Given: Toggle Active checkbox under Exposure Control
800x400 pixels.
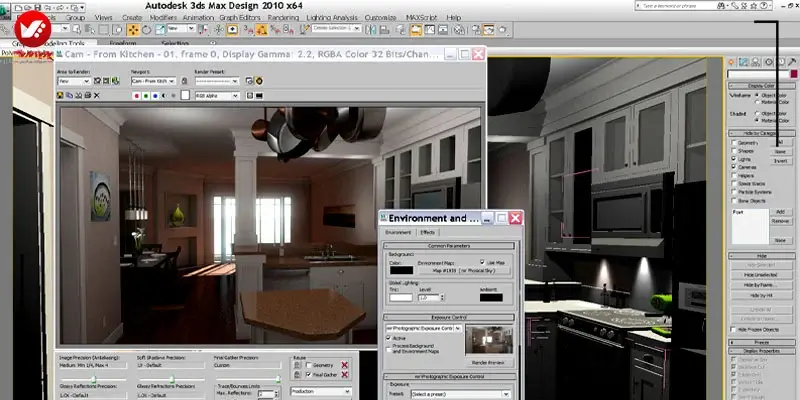Looking at the screenshot, I should tap(389, 338).
